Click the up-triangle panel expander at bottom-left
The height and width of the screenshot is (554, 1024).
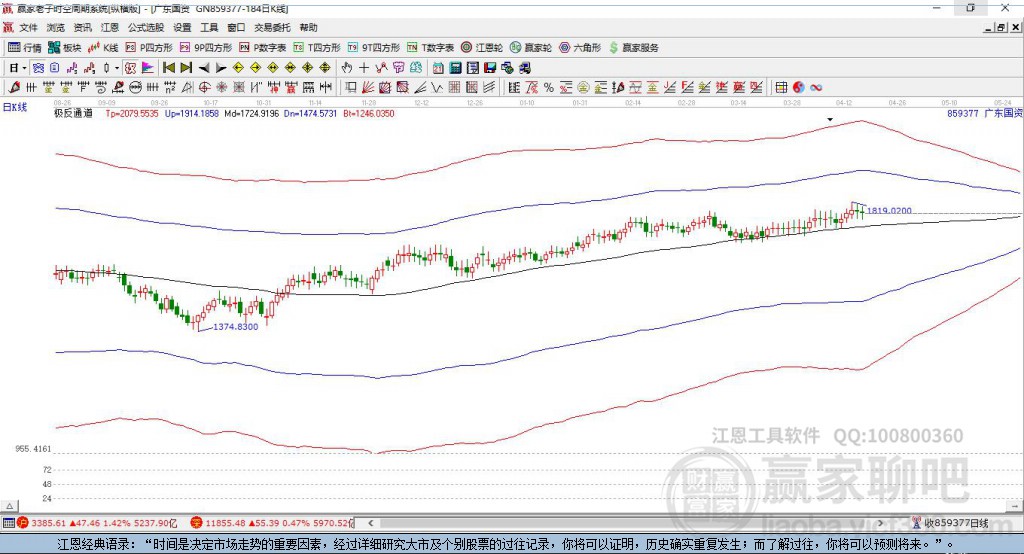click(x=9, y=506)
